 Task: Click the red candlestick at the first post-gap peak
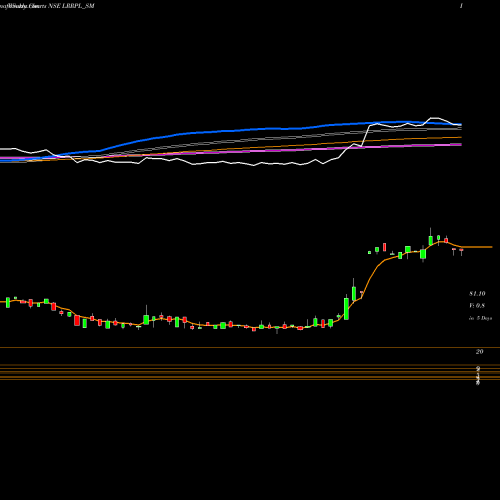click(x=384, y=247)
